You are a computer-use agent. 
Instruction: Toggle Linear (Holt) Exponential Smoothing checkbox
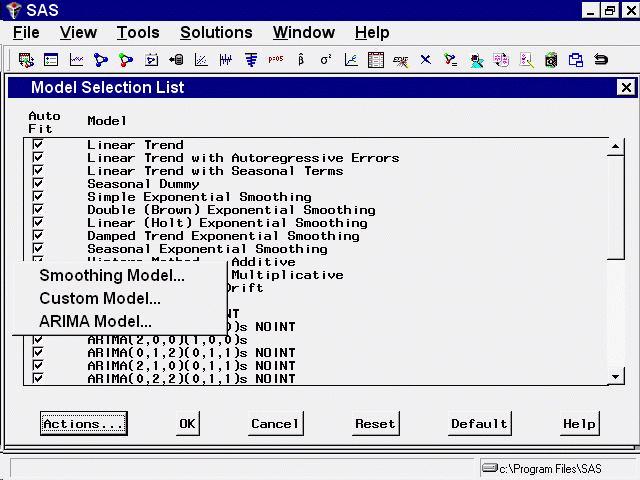pyautogui.click(x=38, y=223)
